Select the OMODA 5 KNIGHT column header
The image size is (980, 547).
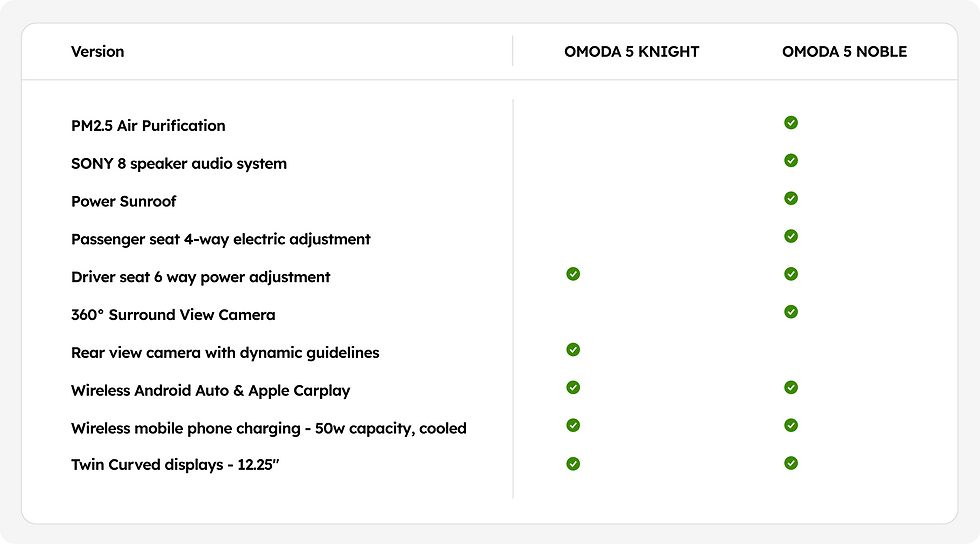click(x=631, y=52)
